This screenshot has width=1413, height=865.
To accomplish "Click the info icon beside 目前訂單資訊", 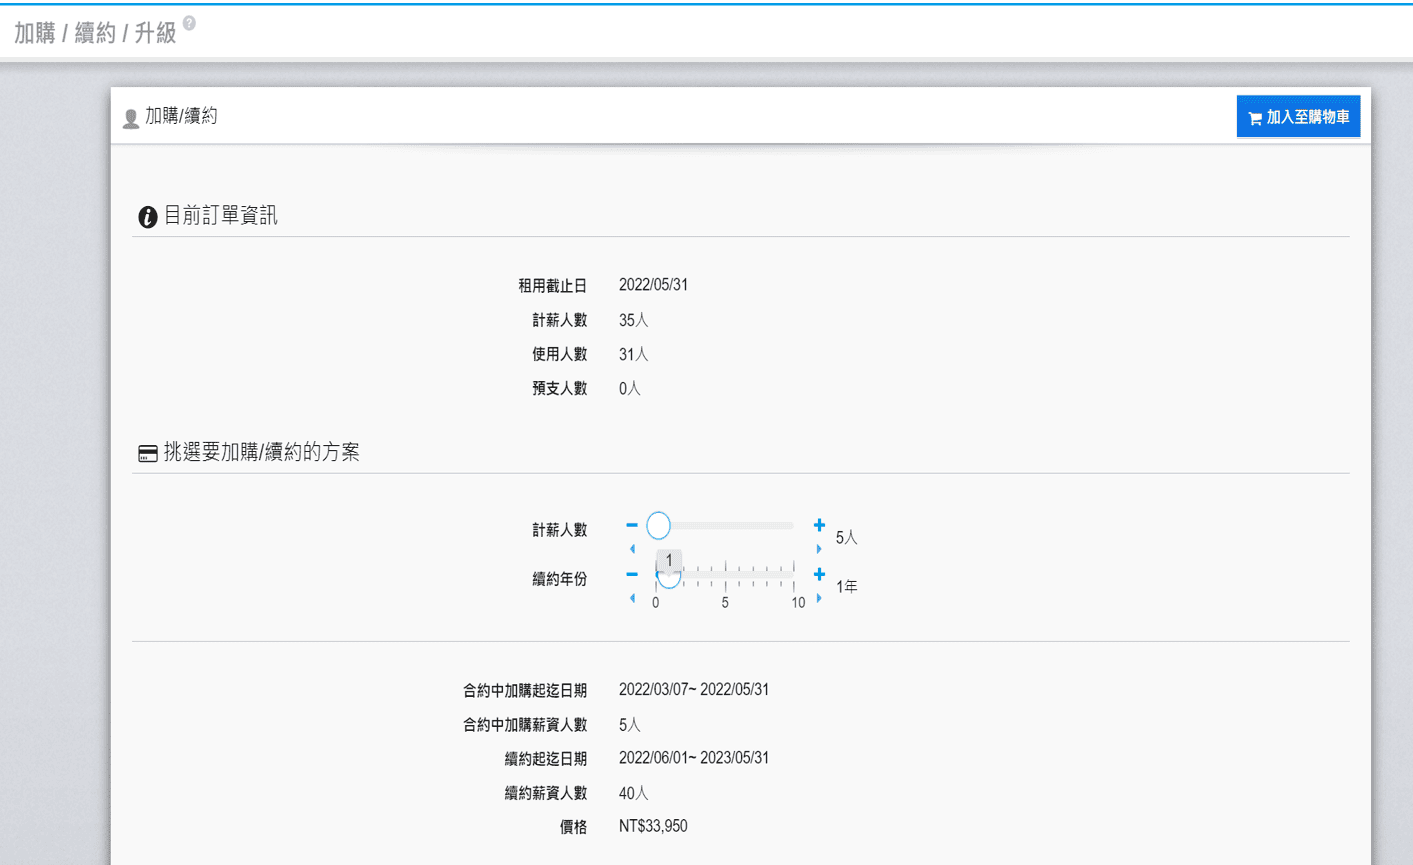I will click(x=148, y=217).
